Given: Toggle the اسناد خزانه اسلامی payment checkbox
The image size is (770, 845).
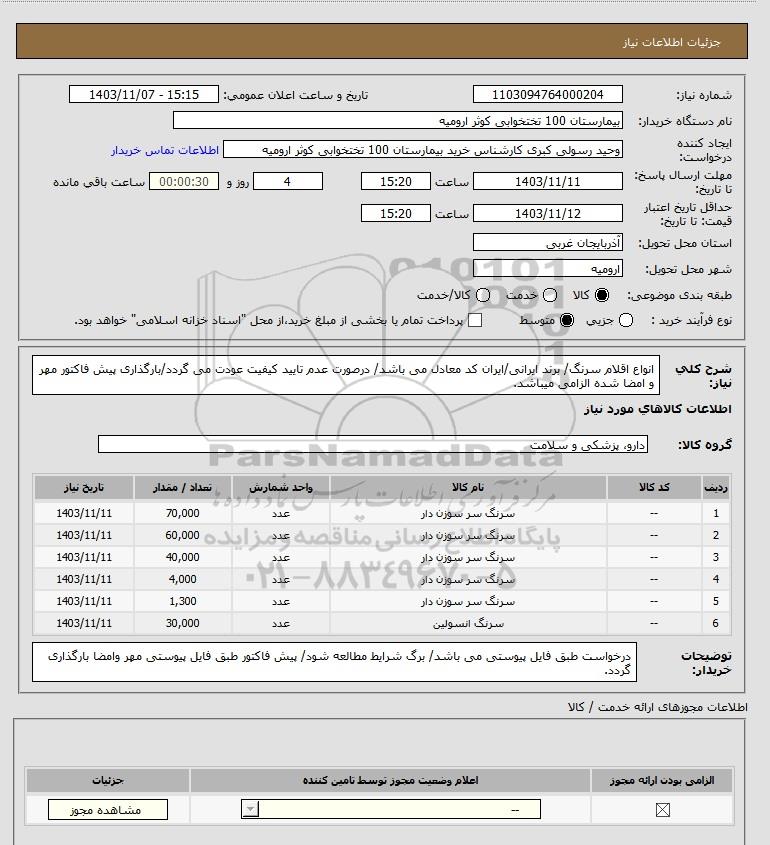Looking at the screenshot, I should [475, 321].
